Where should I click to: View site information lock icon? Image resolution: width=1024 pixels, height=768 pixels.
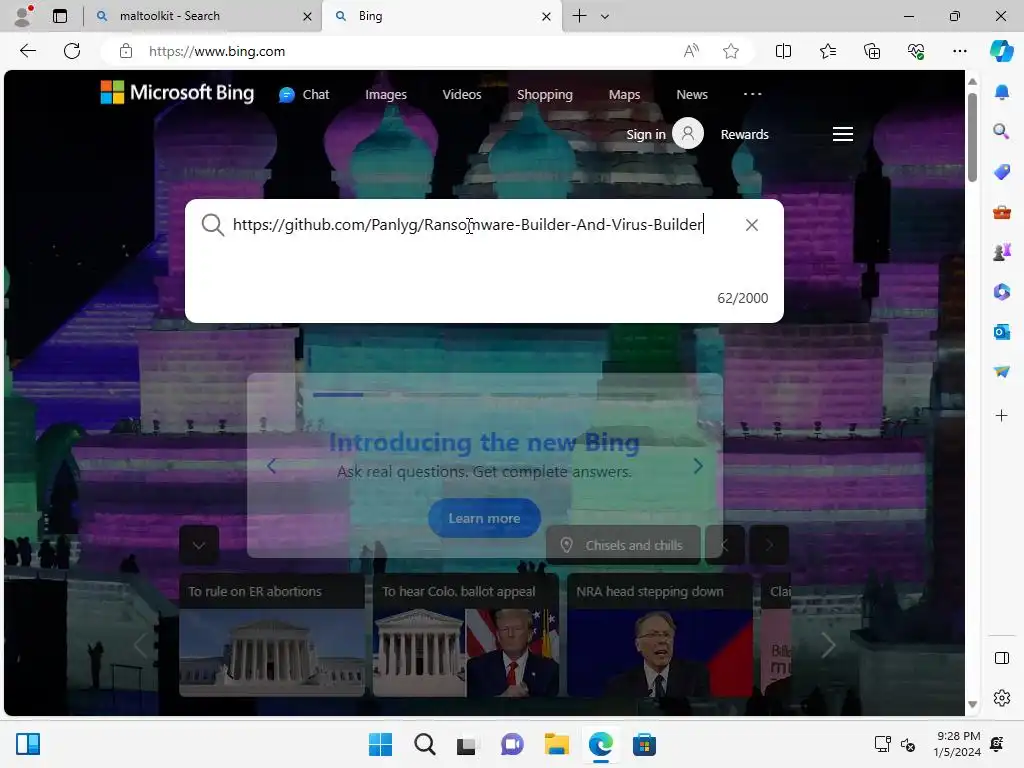(x=126, y=51)
